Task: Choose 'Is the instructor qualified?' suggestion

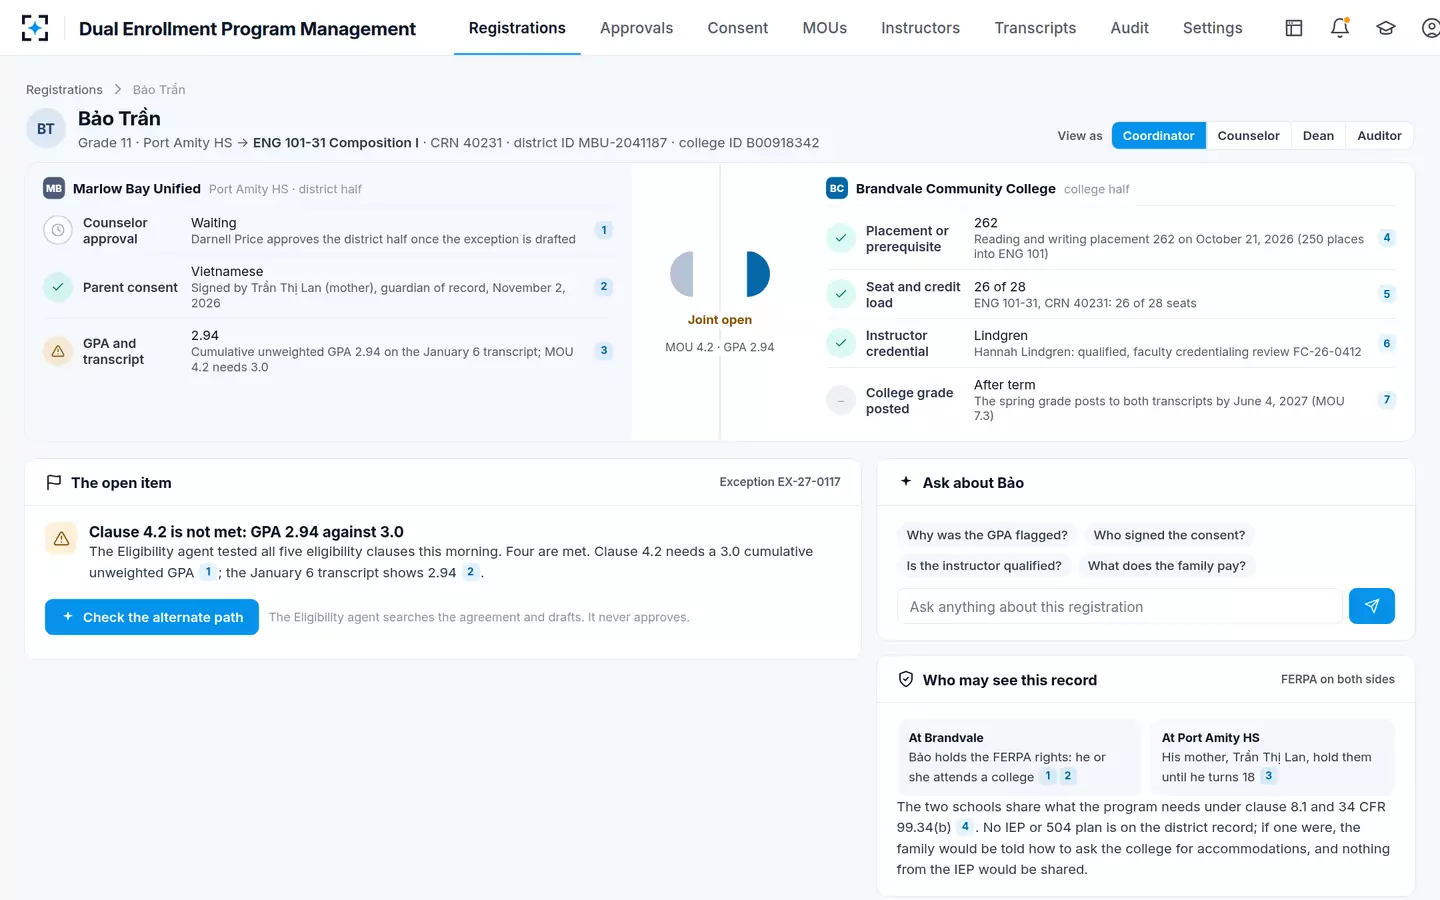Action: pyautogui.click(x=984, y=566)
